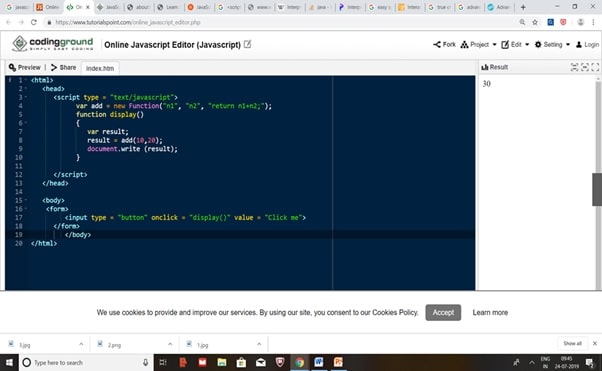
Task: Click the Share button
Action: (63, 67)
